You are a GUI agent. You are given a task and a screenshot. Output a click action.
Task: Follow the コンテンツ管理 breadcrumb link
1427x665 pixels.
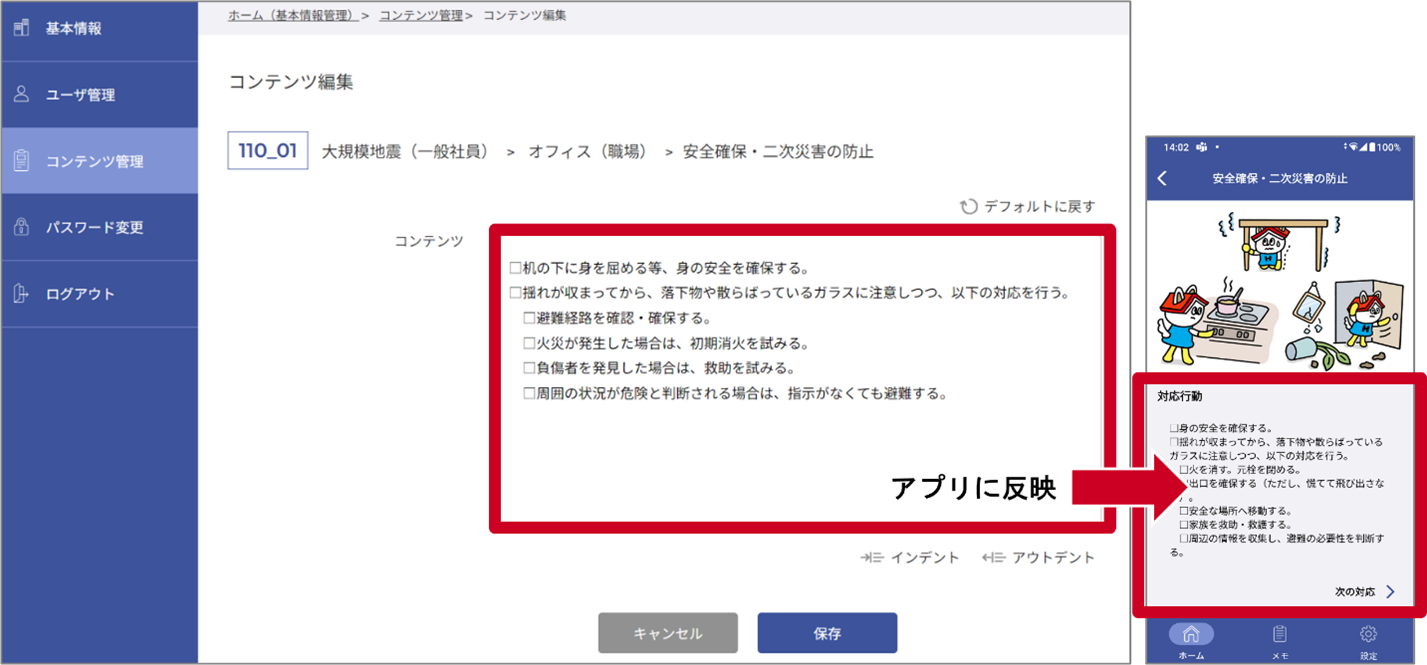click(x=421, y=16)
